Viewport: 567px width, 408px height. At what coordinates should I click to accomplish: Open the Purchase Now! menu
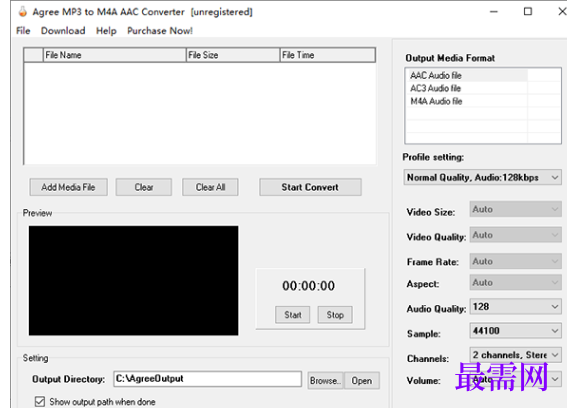click(159, 31)
